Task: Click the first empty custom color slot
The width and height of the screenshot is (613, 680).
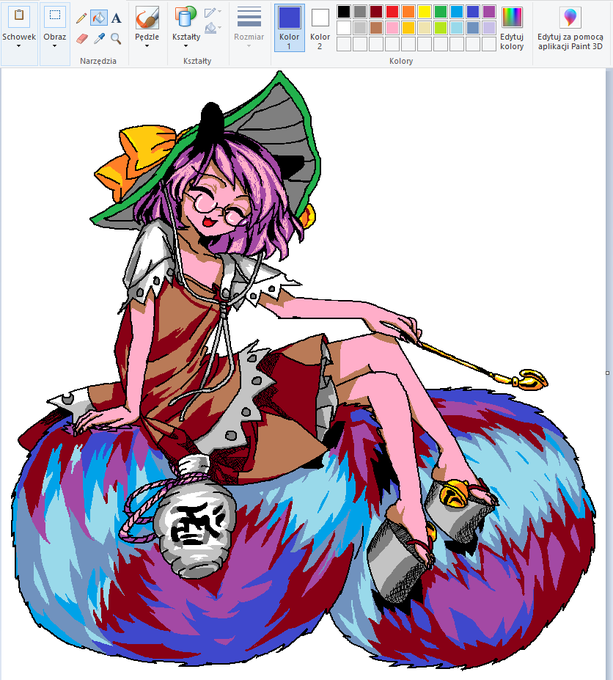Action: (344, 44)
